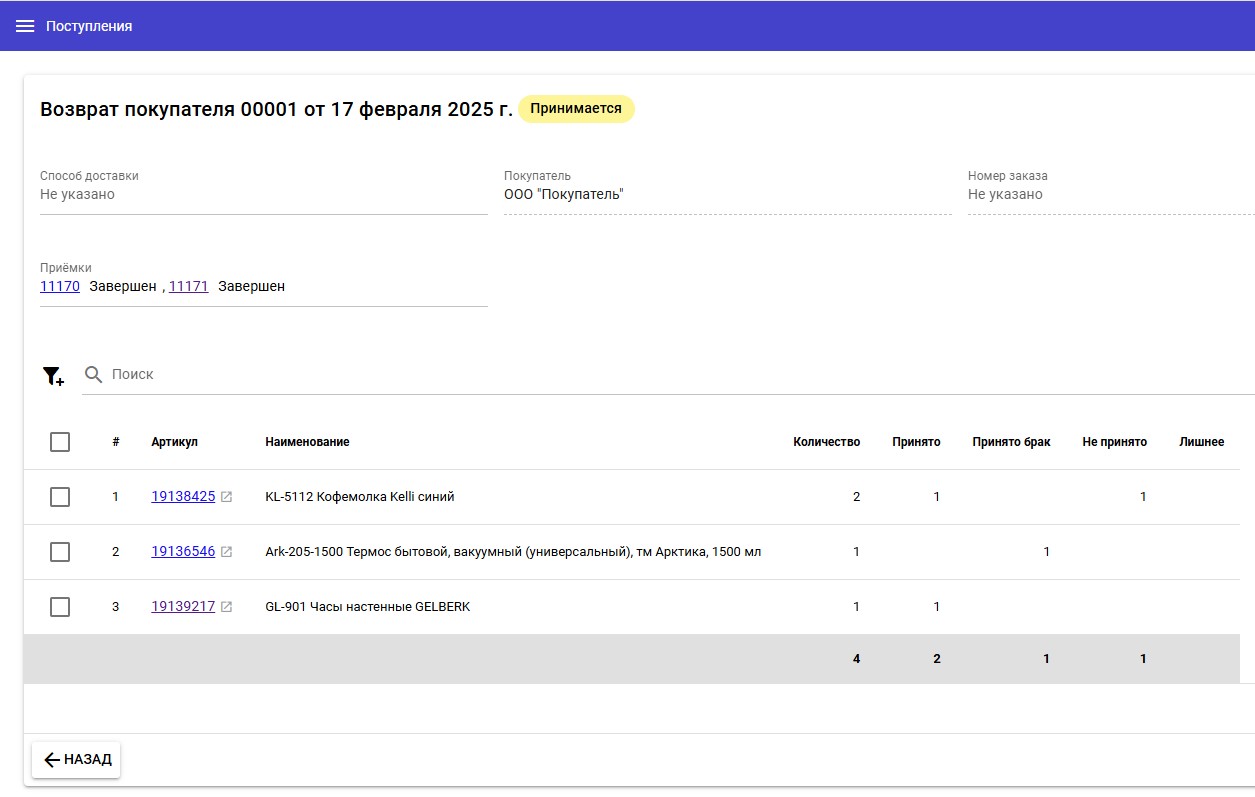Toggle the select-all checkbox in table header
The height and width of the screenshot is (797, 1255).
[x=60, y=442]
